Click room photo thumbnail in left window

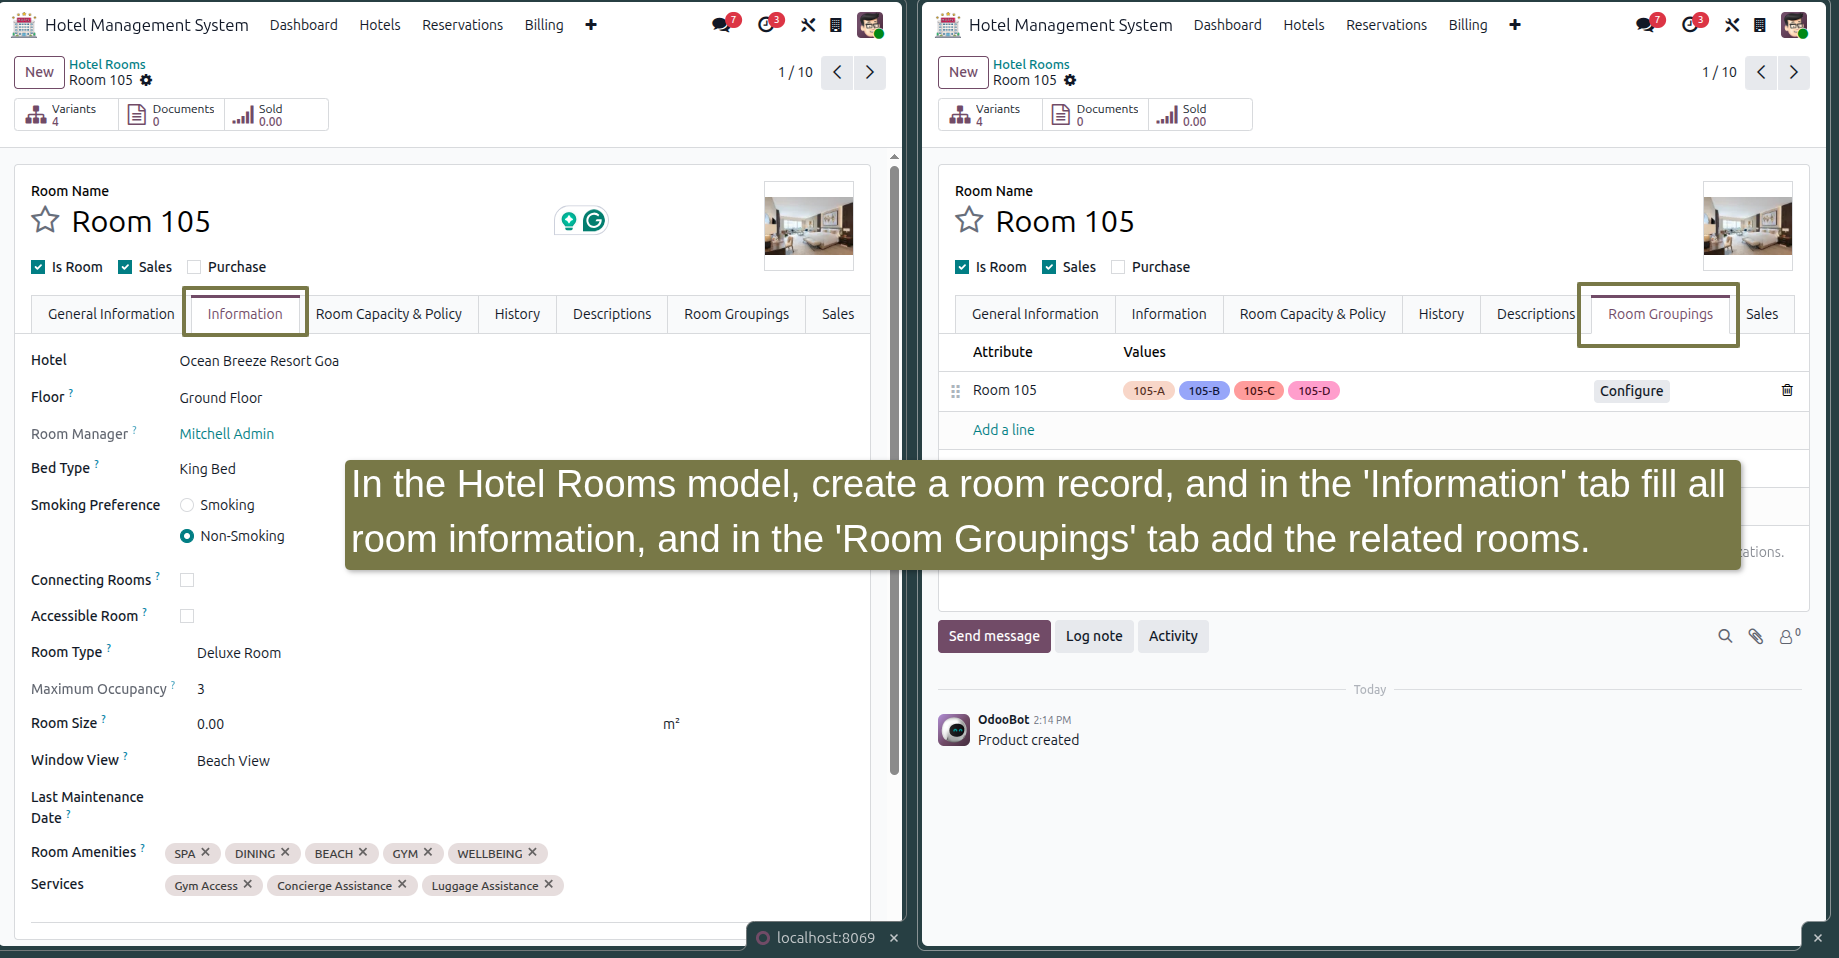click(809, 226)
